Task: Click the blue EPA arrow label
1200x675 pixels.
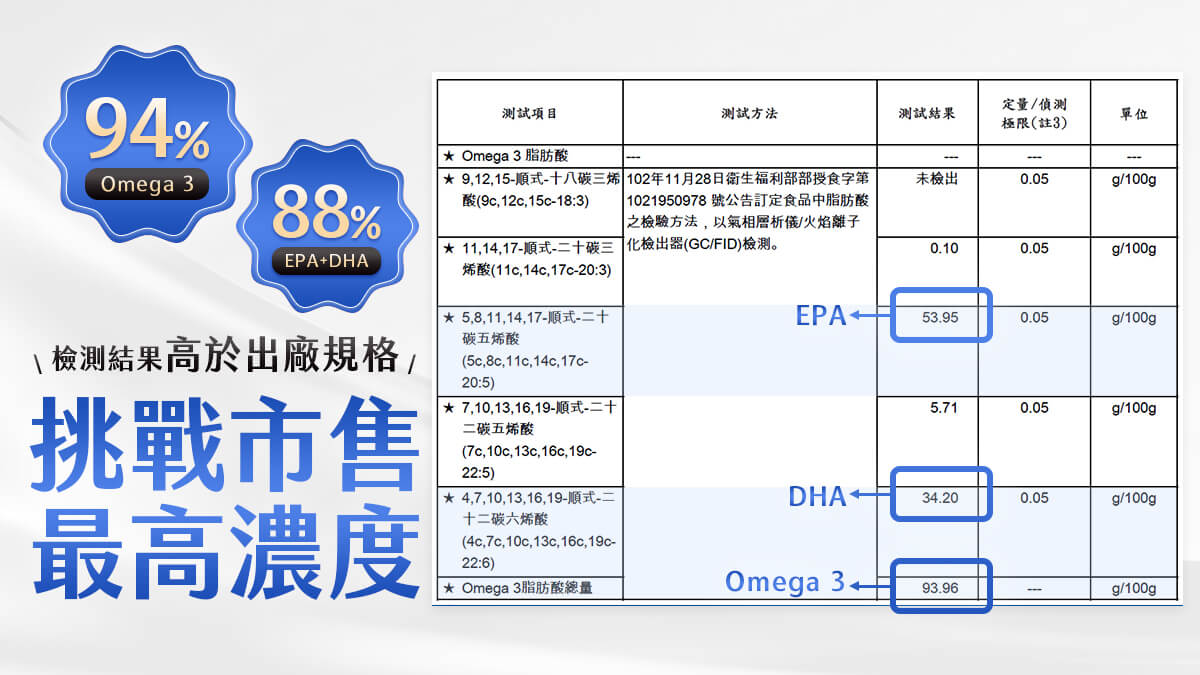Action: [x=820, y=317]
